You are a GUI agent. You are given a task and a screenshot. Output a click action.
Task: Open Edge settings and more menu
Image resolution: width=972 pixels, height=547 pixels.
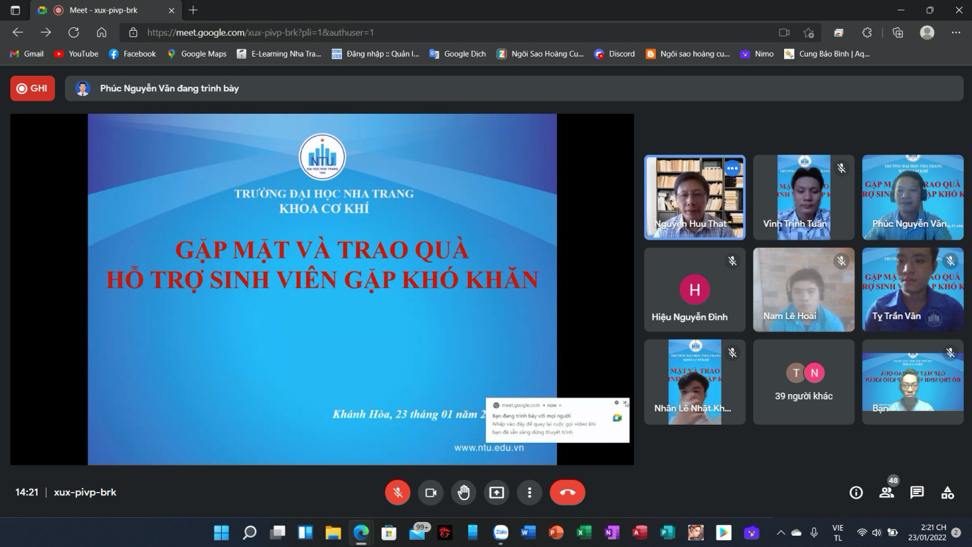tap(956, 32)
